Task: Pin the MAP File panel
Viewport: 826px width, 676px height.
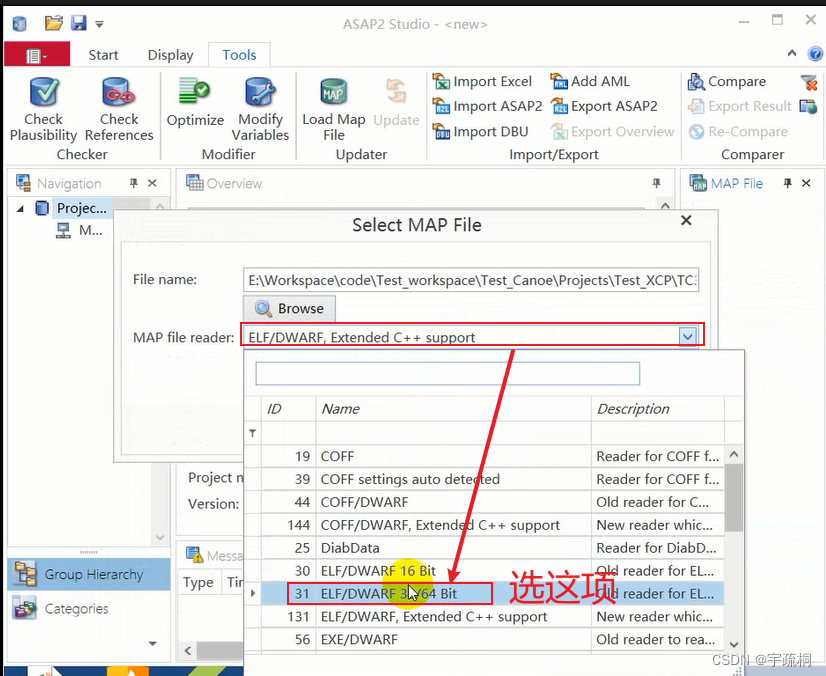Action: point(788,183)
